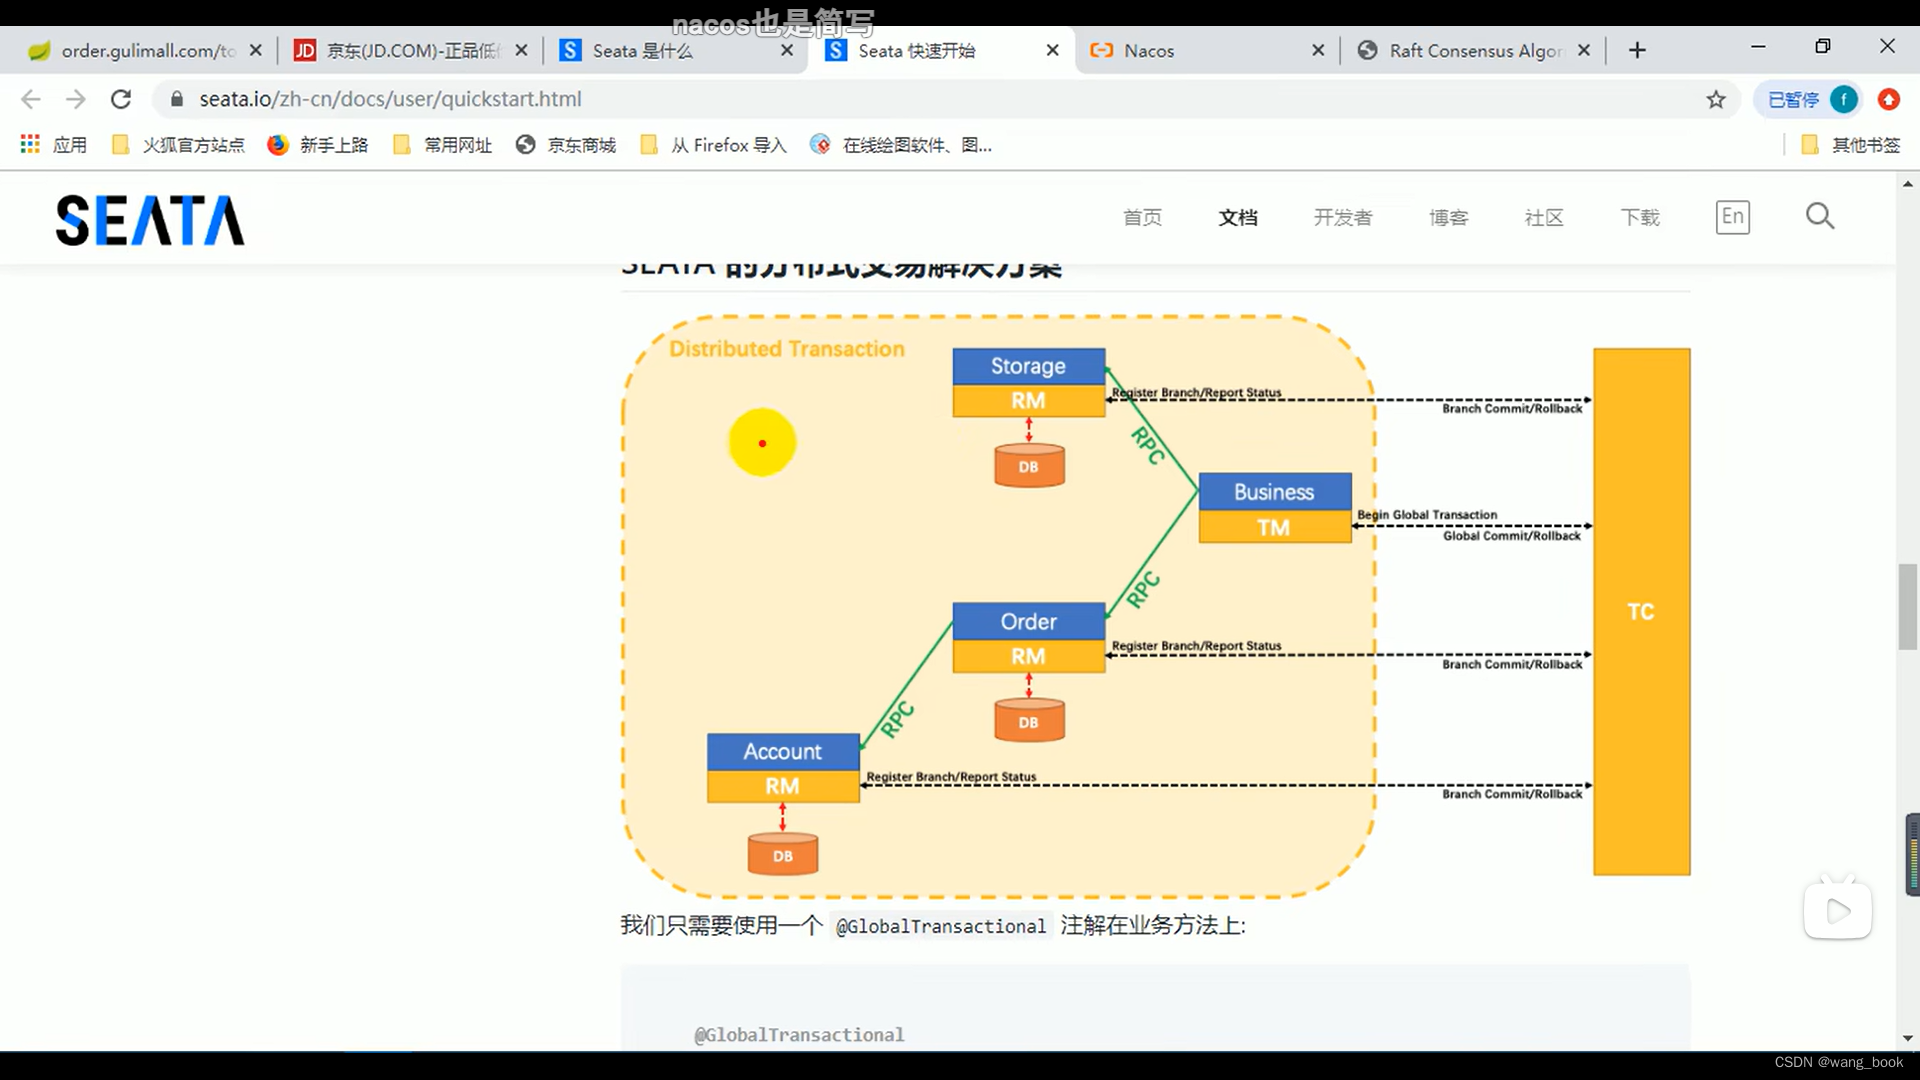
Task: Open the 文档 navigation link
Action: coord(1238,217)
